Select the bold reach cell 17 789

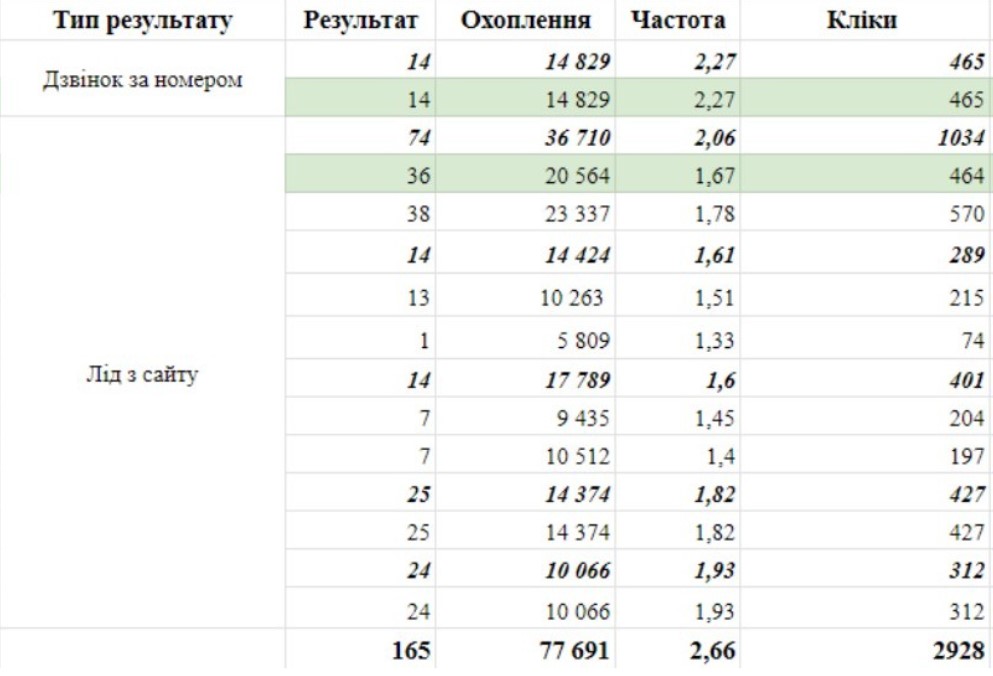click(x=577, y=380)
